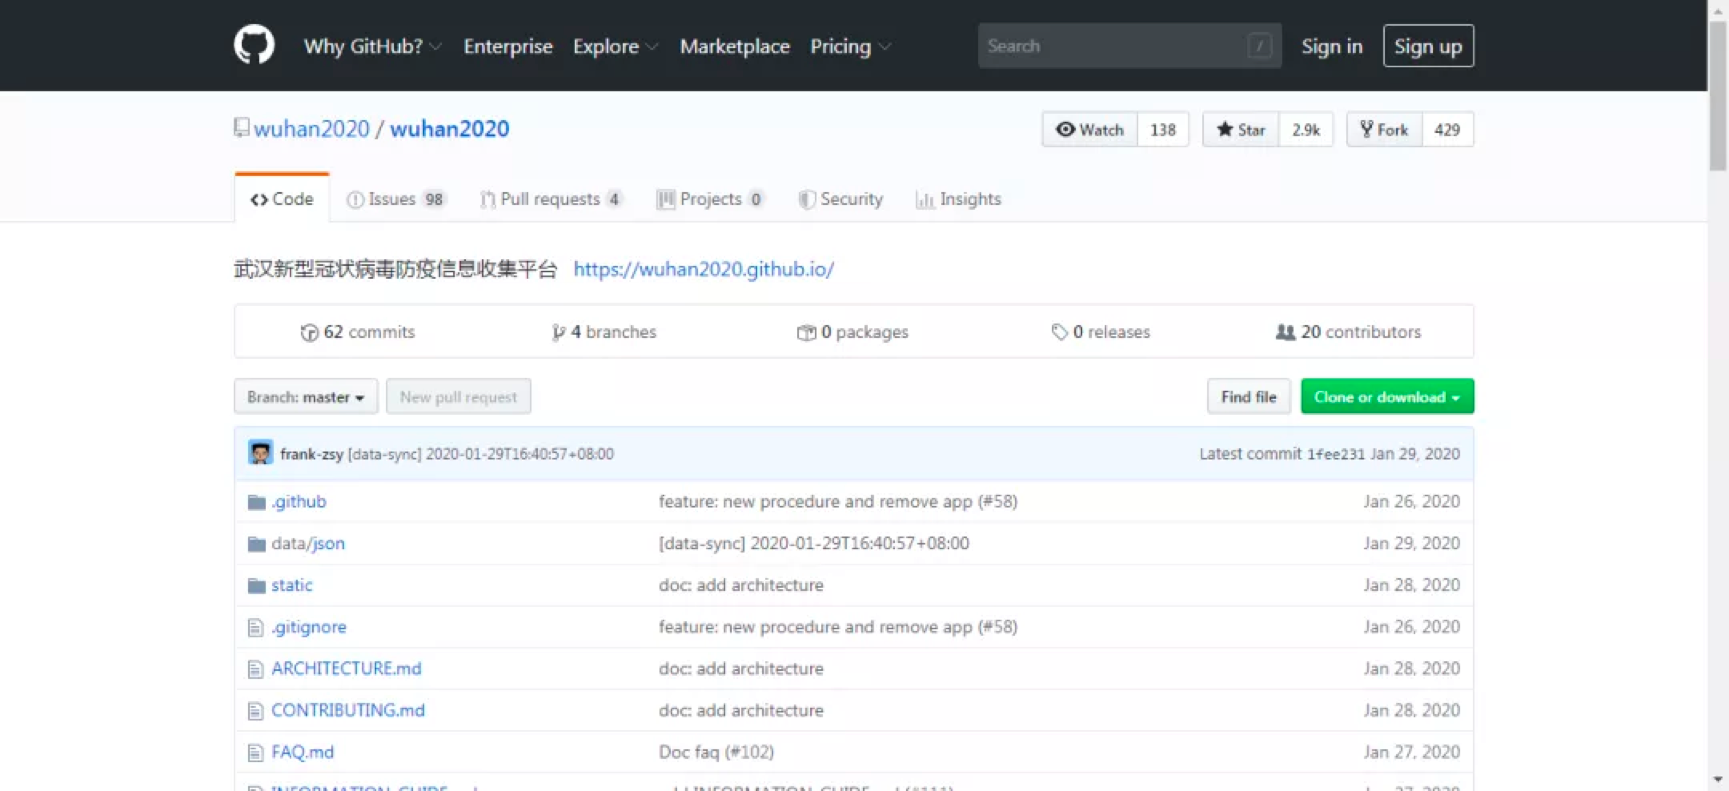Open the static folder icon
This screenshot has width=1729, height=791.
click(x=256, y=586)
